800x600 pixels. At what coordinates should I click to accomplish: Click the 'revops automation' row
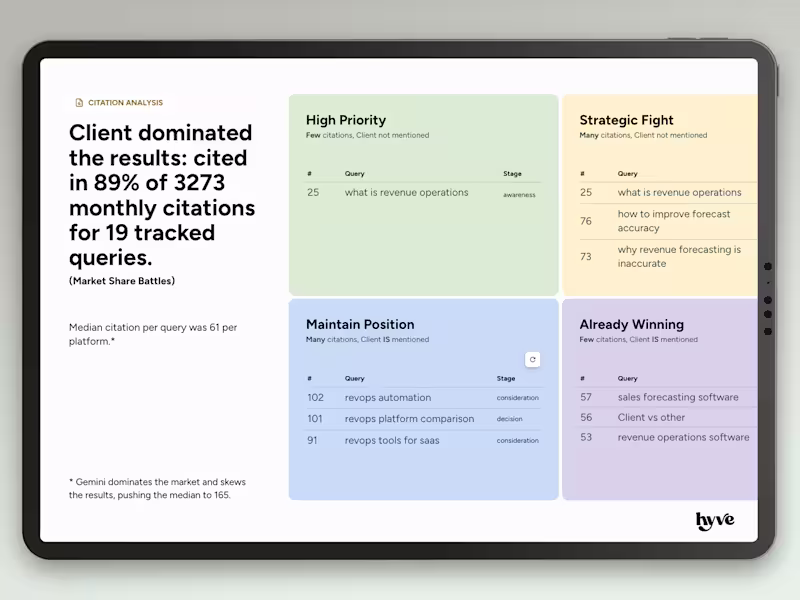pyautogui.click(x=386, y=397)
